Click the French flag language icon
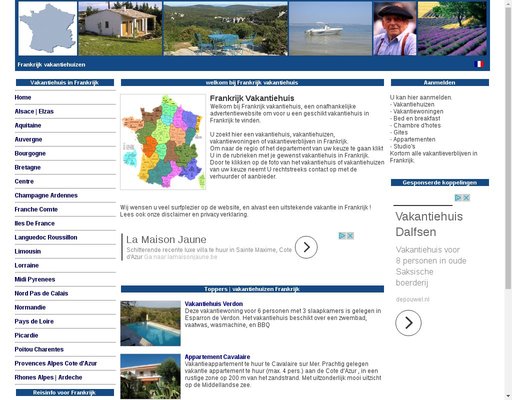This screenshot has width=512, height=400. click(x=479, y=64)
